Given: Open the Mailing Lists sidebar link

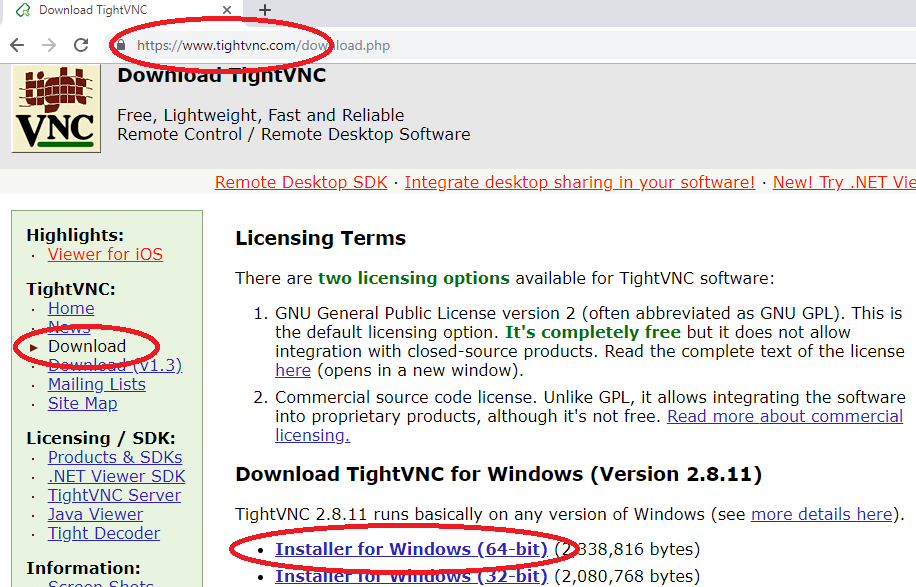Looking at the screenshot, I should pos(97,384).
